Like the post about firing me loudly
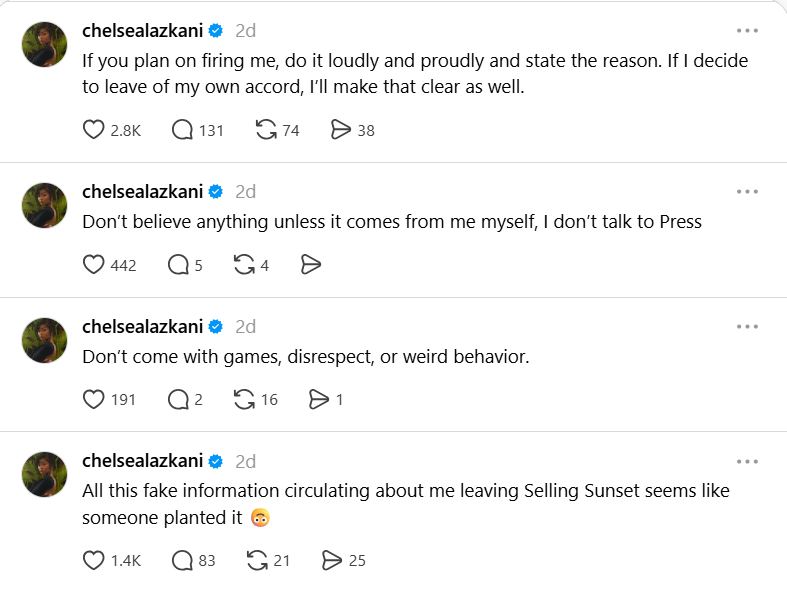 (x=94, y=130)
